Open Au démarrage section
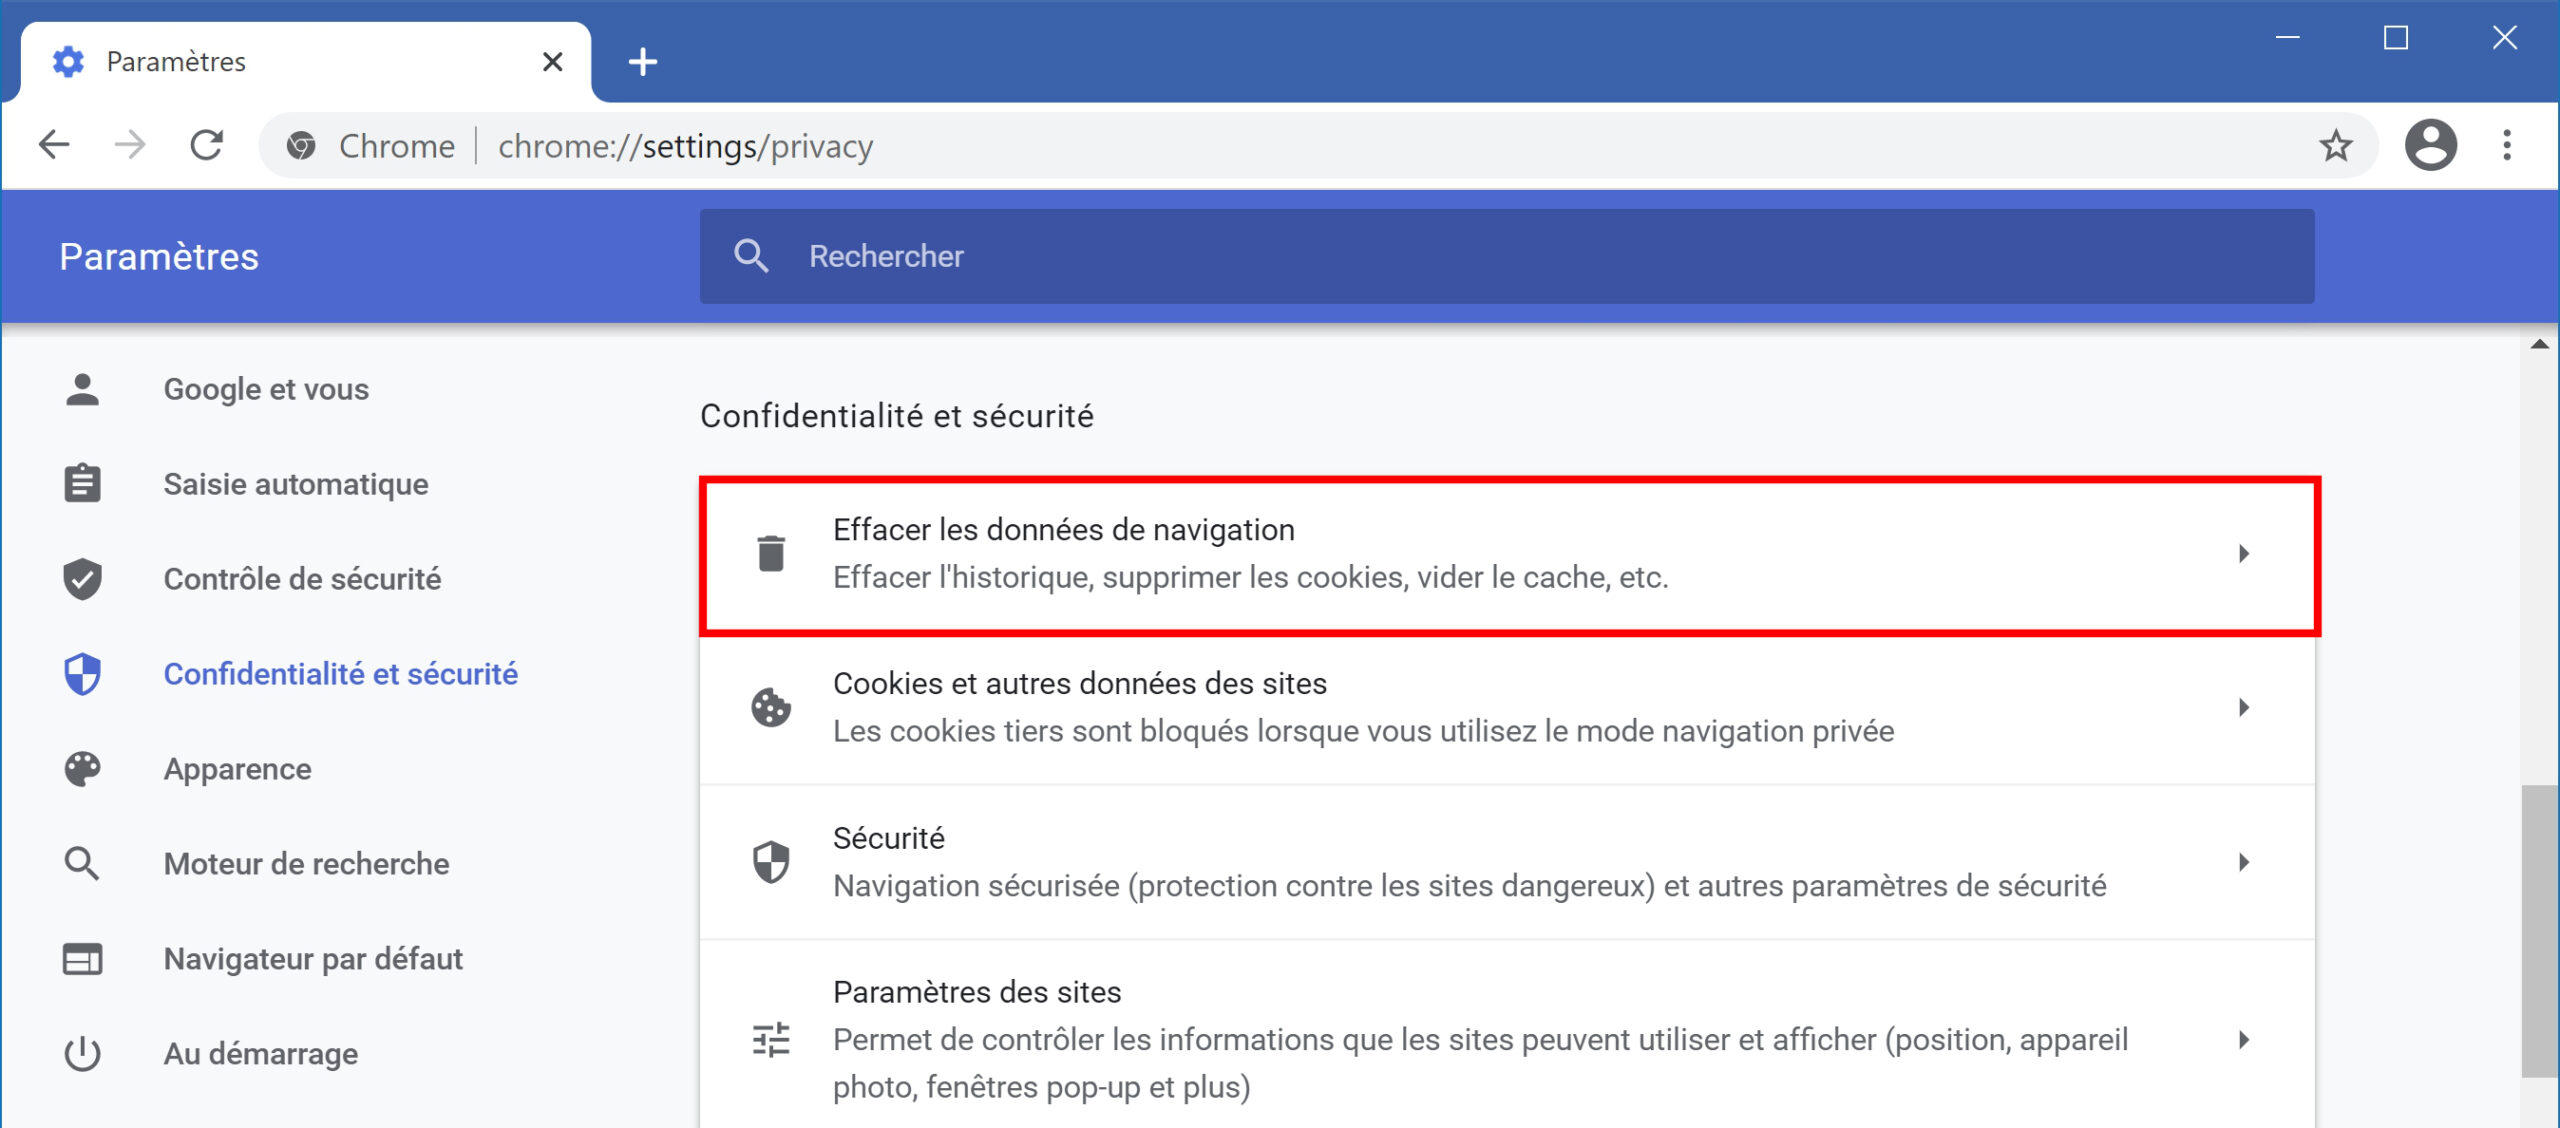 [x=260, y=1054]
